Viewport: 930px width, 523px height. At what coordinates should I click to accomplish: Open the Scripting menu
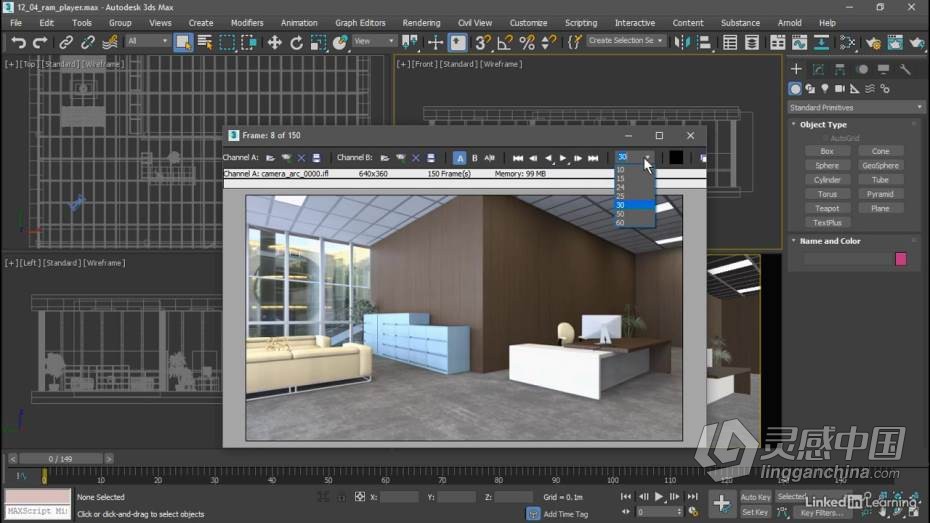pyautogui.click(x=581, y=23)
